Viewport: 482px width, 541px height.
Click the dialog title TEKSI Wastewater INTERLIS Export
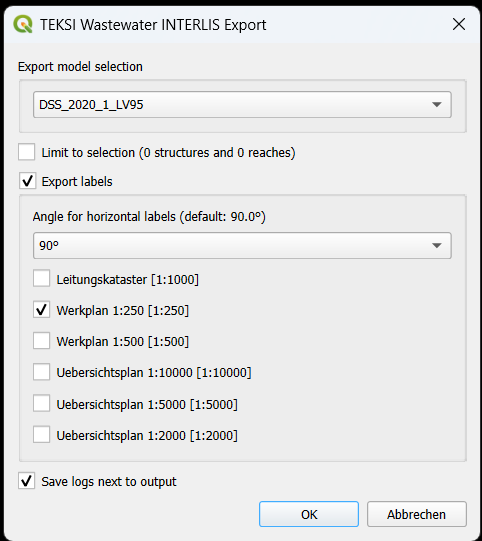click(x=153, y=25)
